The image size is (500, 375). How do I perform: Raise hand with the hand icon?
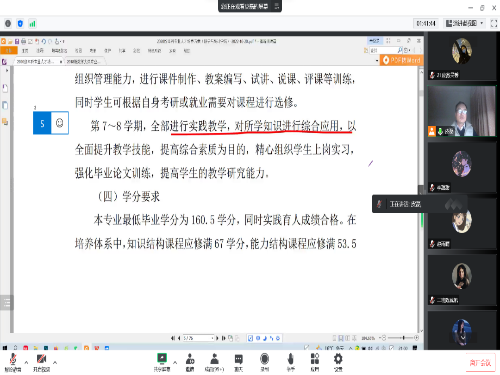point(291,362)
